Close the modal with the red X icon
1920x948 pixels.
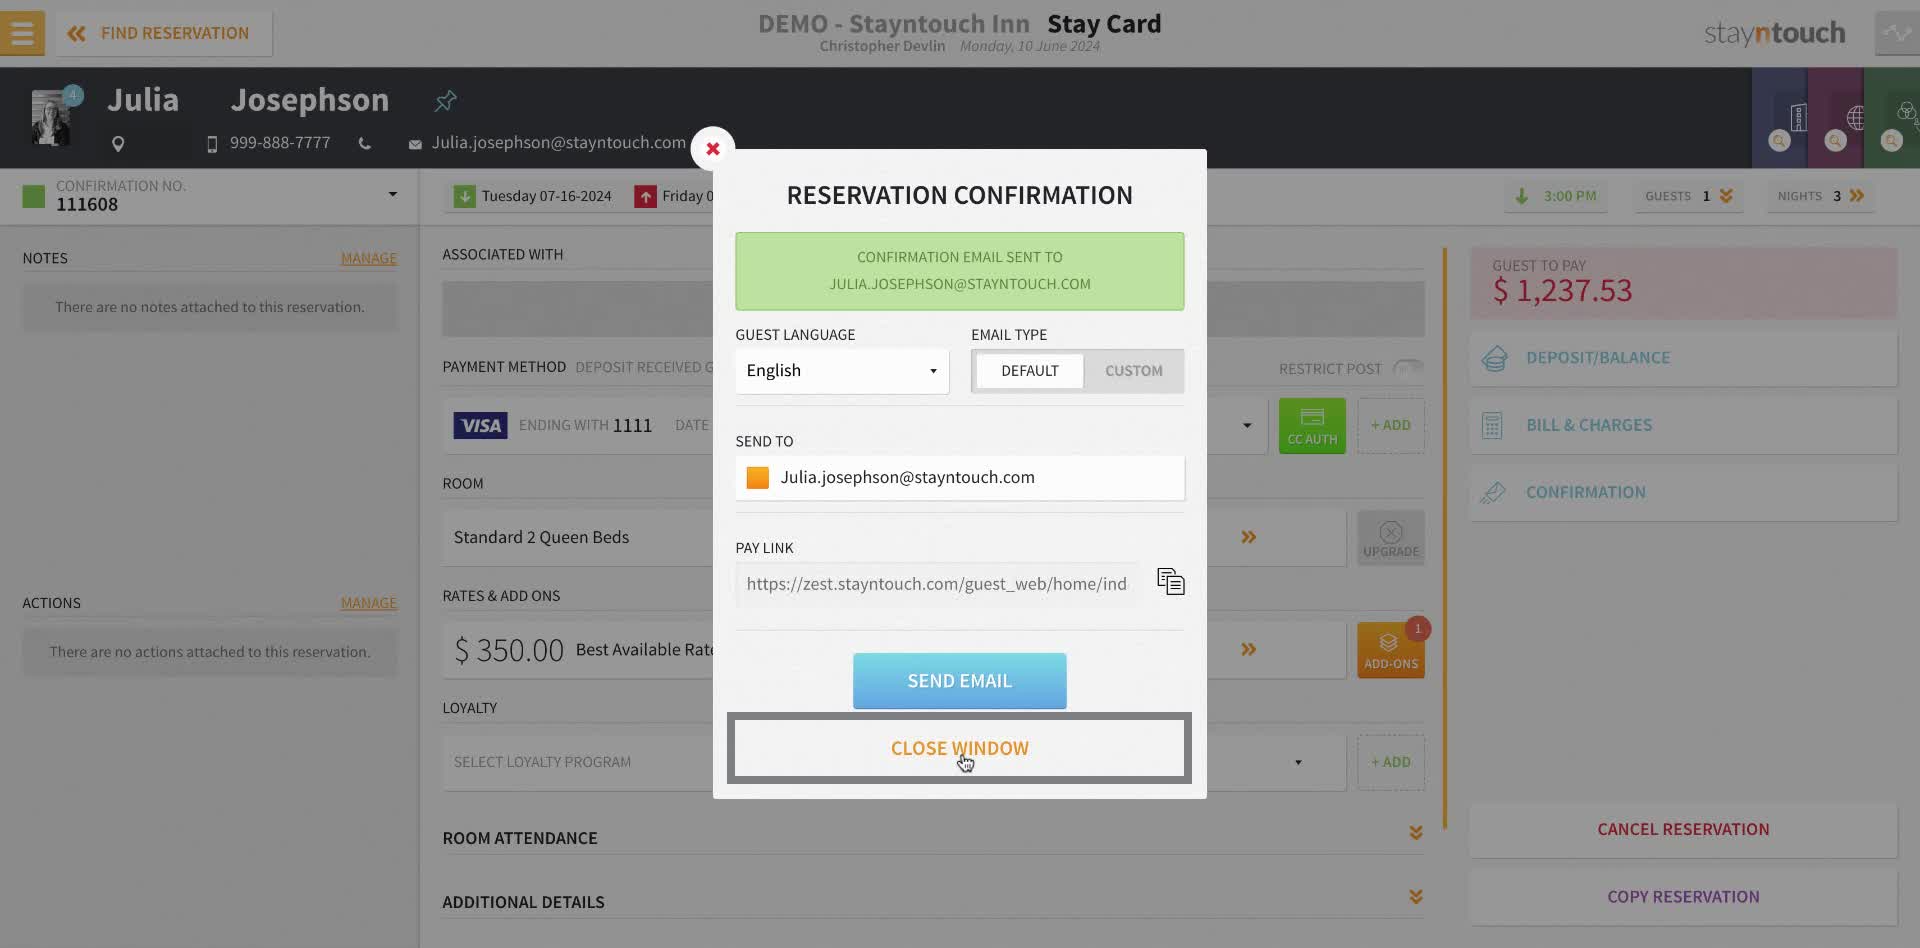(713, 149)
